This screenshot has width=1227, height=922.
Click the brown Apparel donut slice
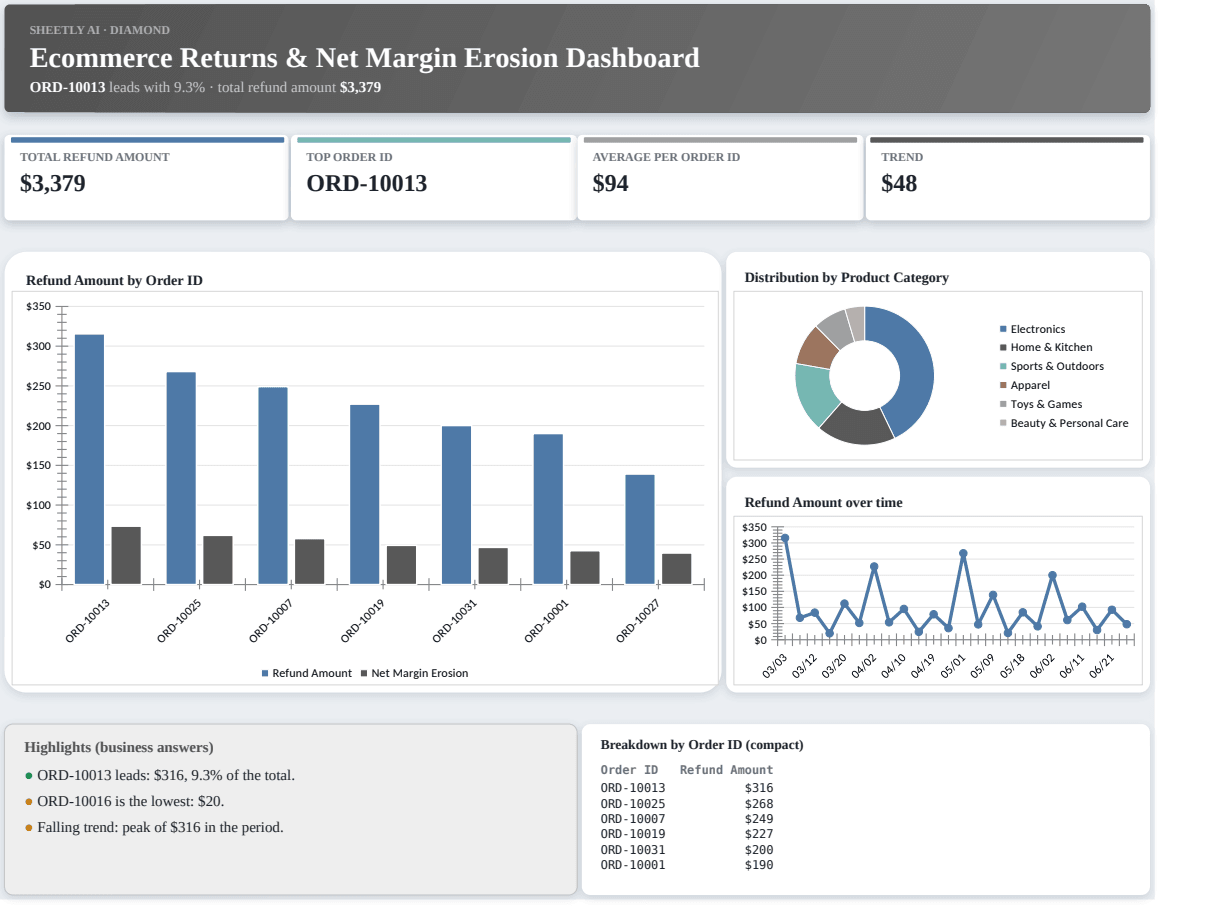click(819, 348)
